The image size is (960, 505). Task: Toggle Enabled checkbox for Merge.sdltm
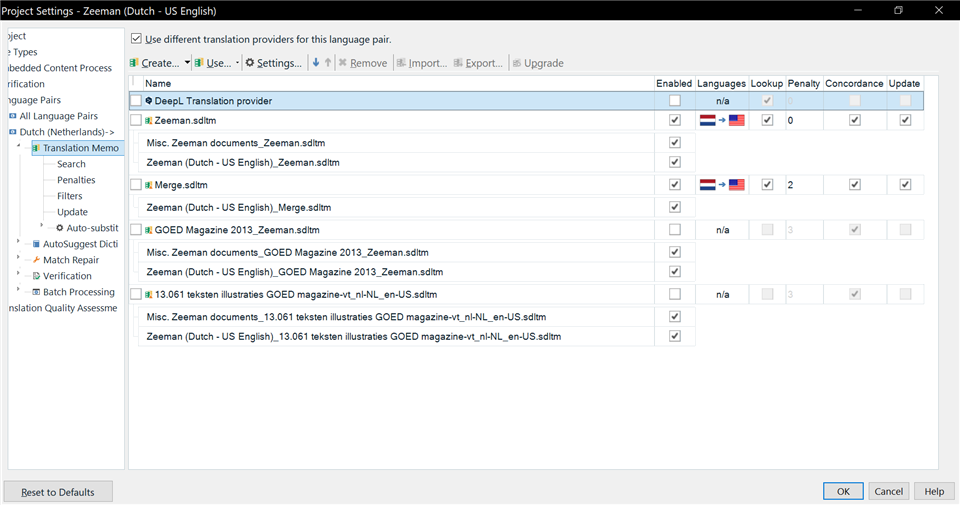675,184
